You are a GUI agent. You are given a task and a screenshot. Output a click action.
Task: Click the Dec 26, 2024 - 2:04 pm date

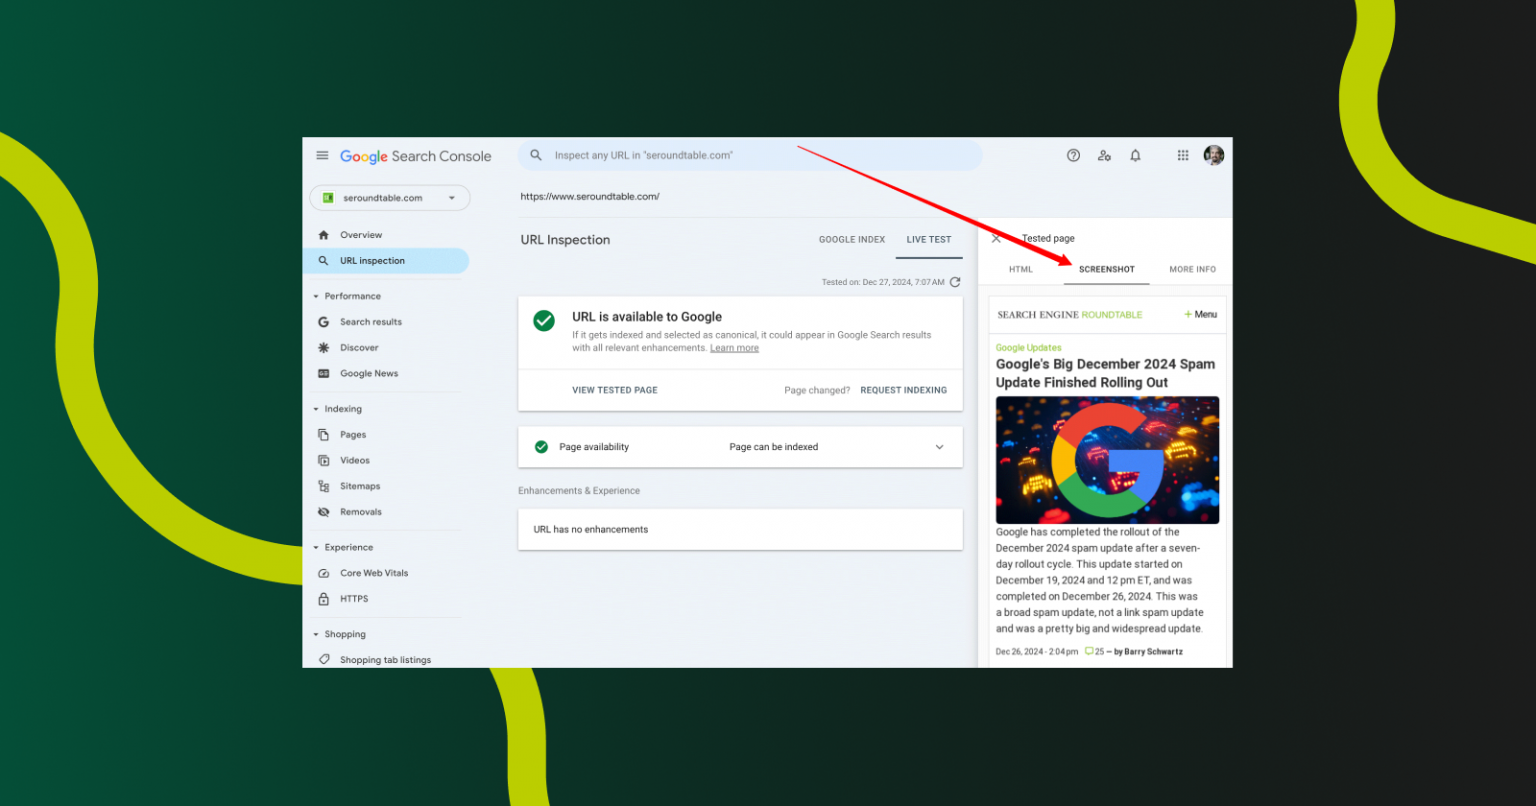point(1037,652)
